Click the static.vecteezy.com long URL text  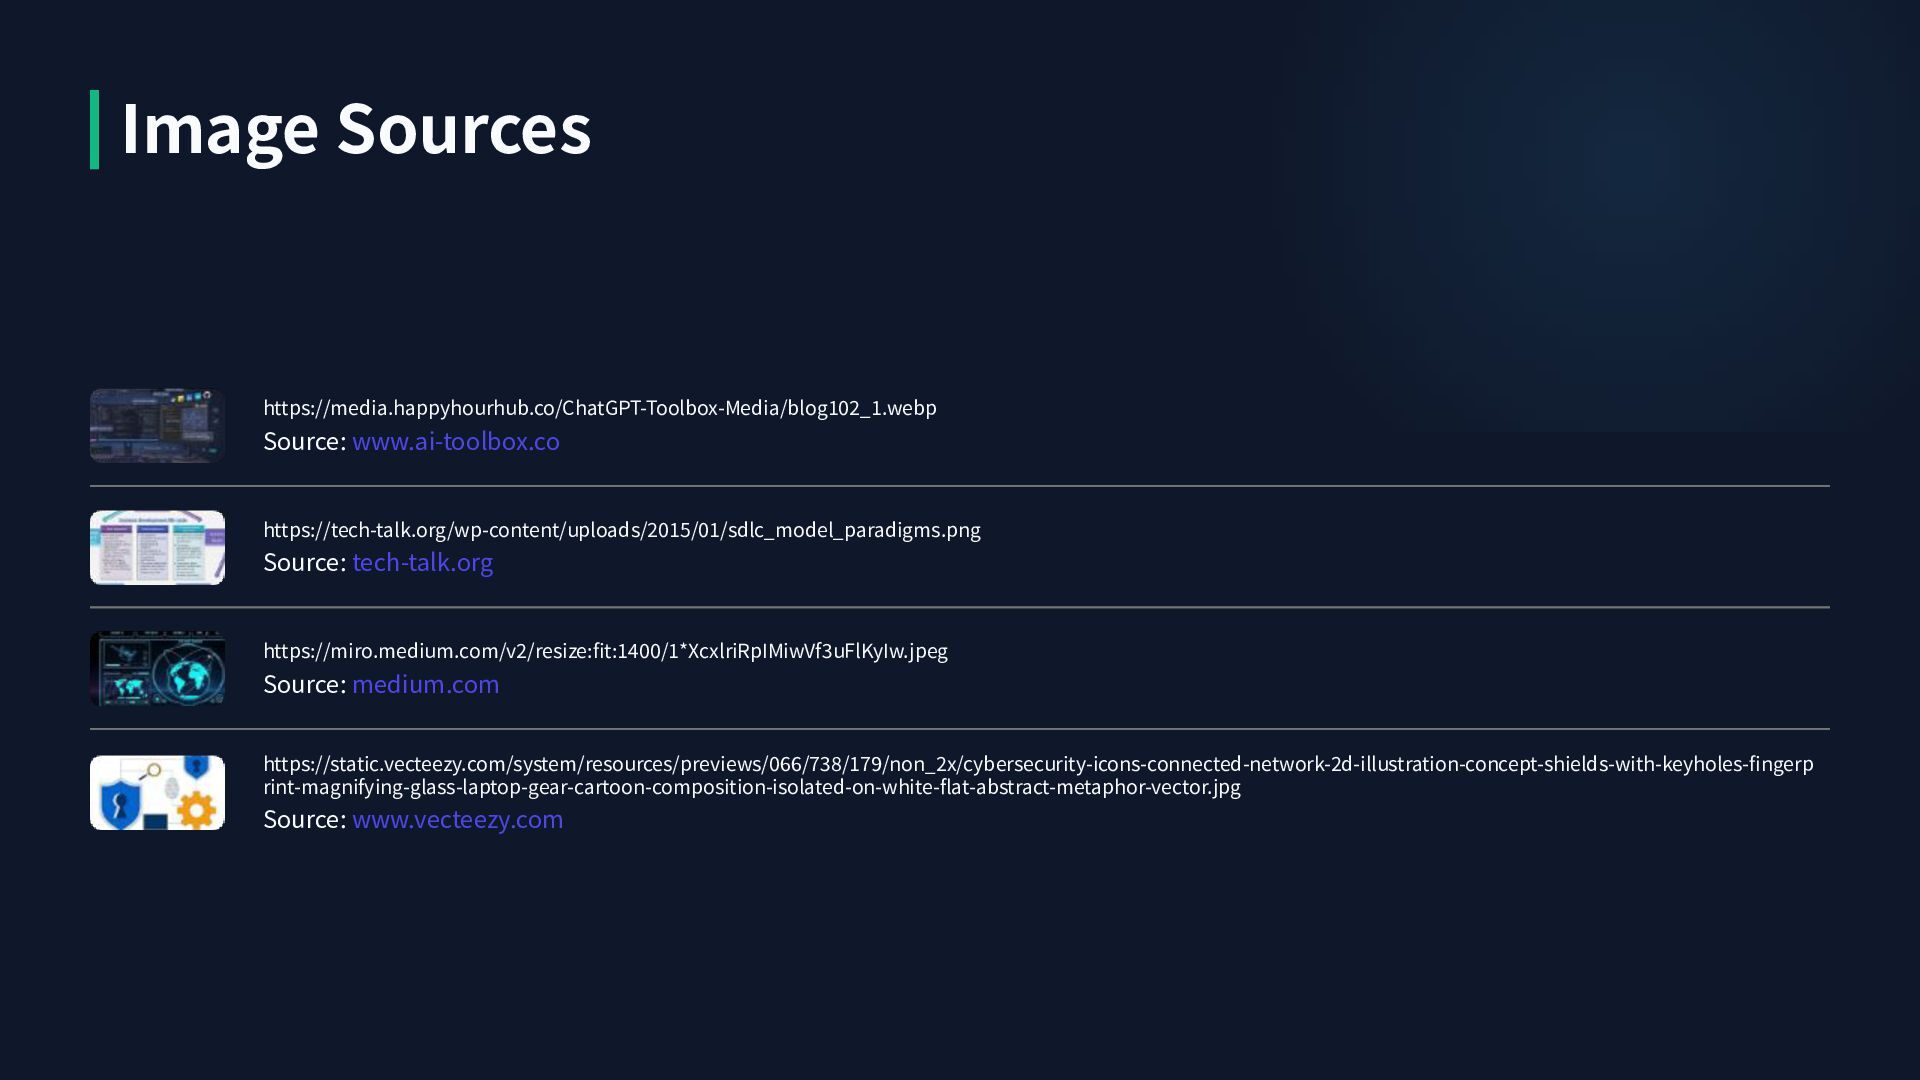[x=1037, y=775]
